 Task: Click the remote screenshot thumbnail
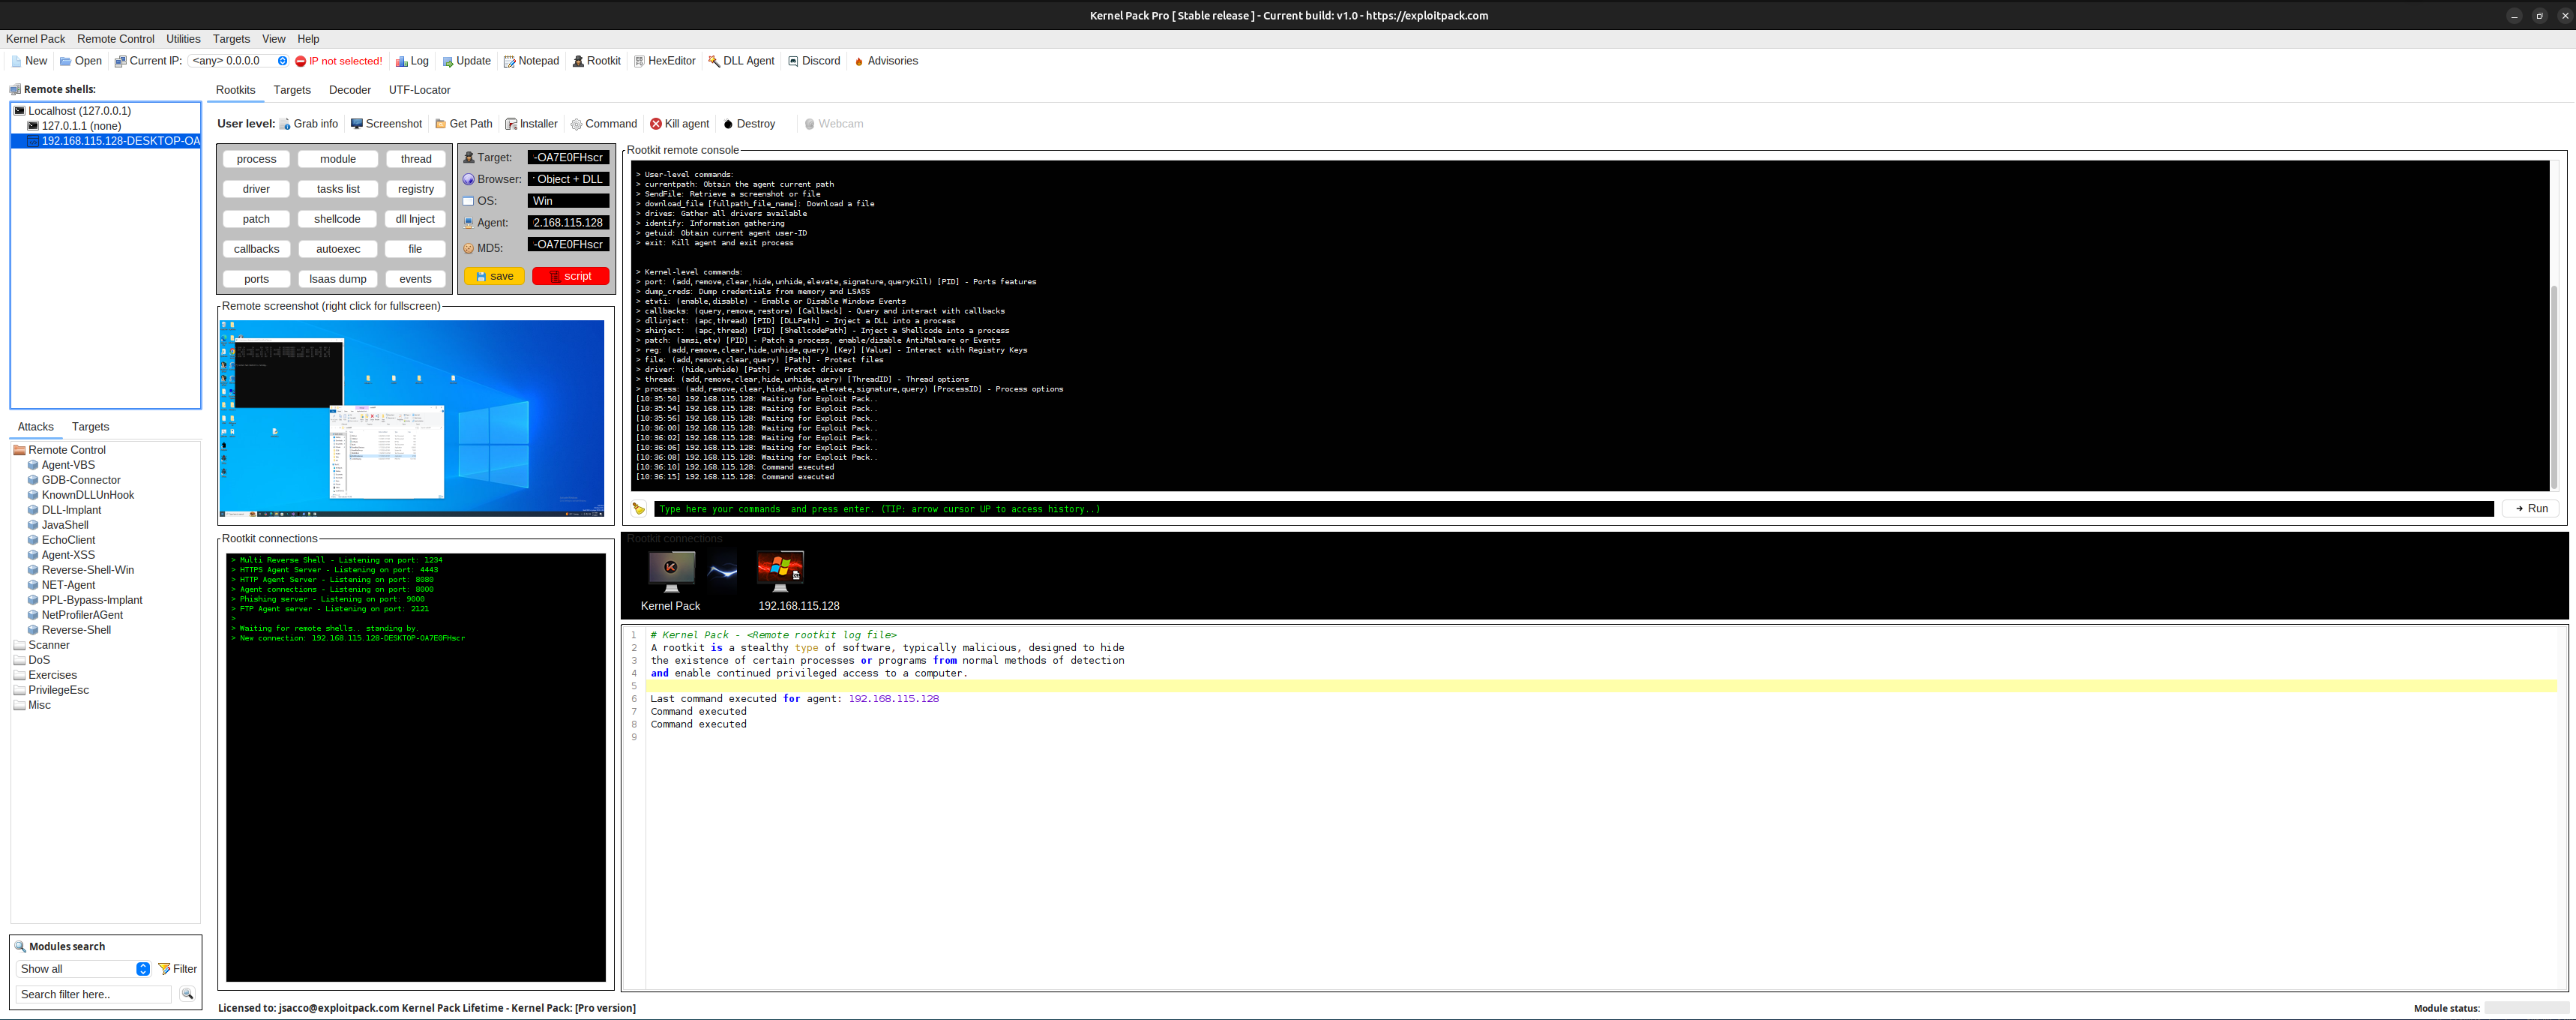coord(412,418)
